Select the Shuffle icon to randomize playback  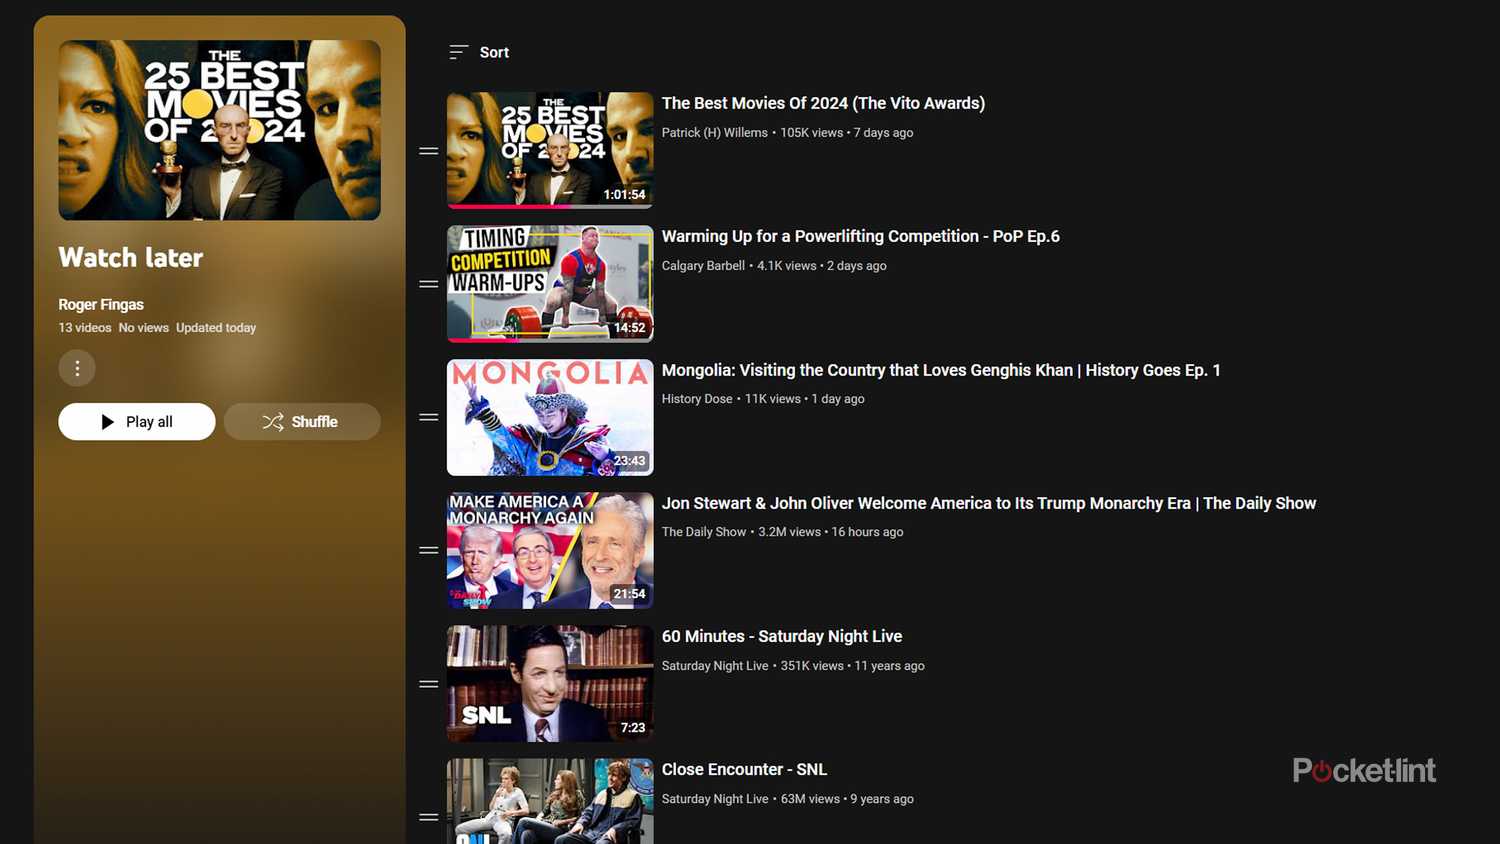[273, 422]
